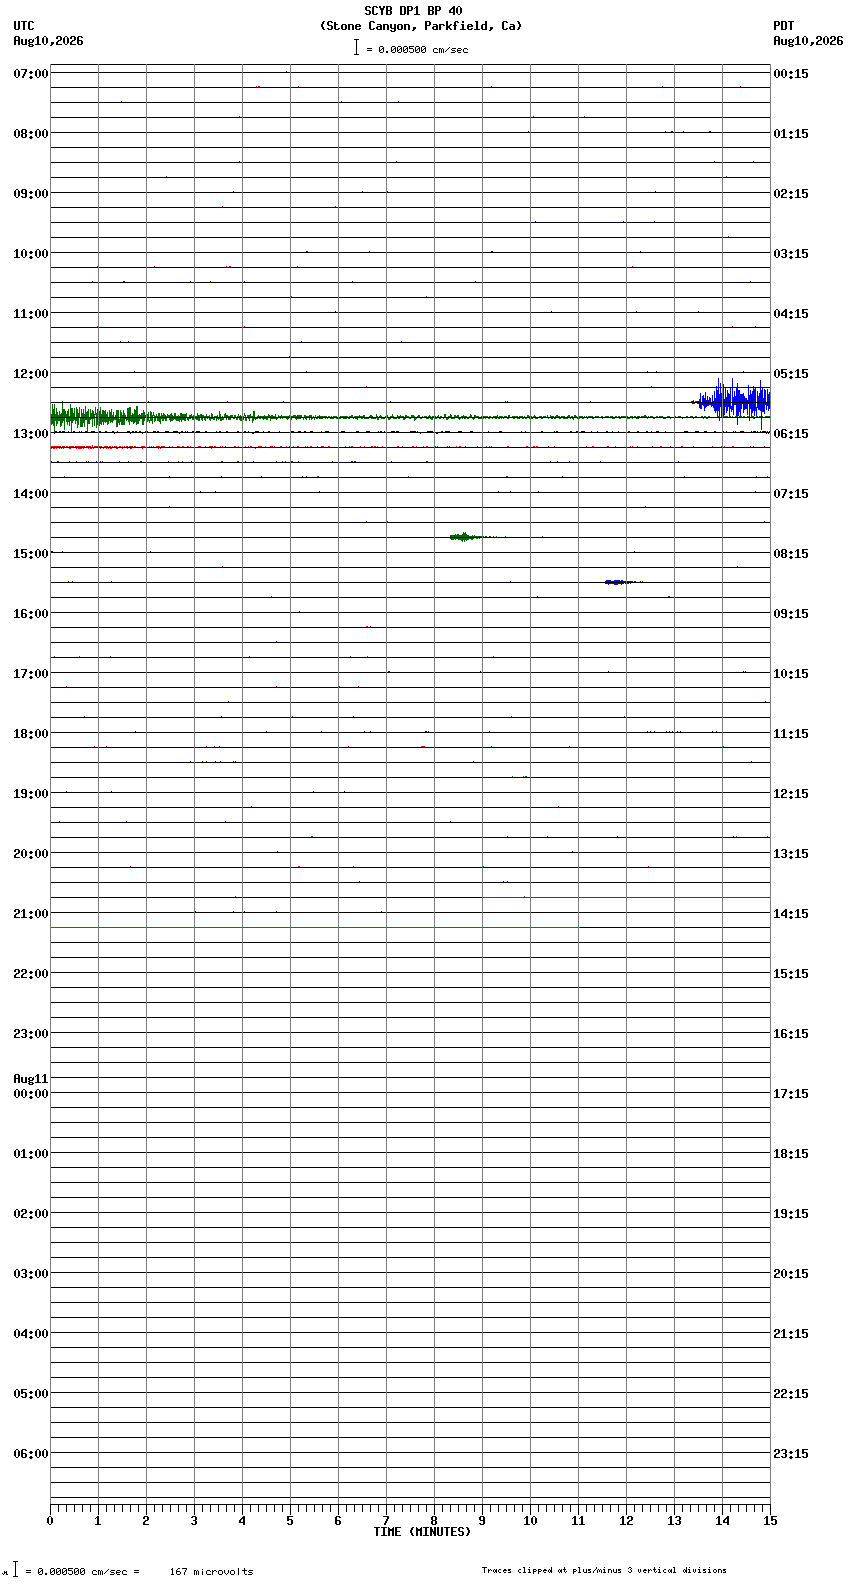Click the 06:15 PDT row label
Screen dimensions: 850x1584
pos(791,434)
